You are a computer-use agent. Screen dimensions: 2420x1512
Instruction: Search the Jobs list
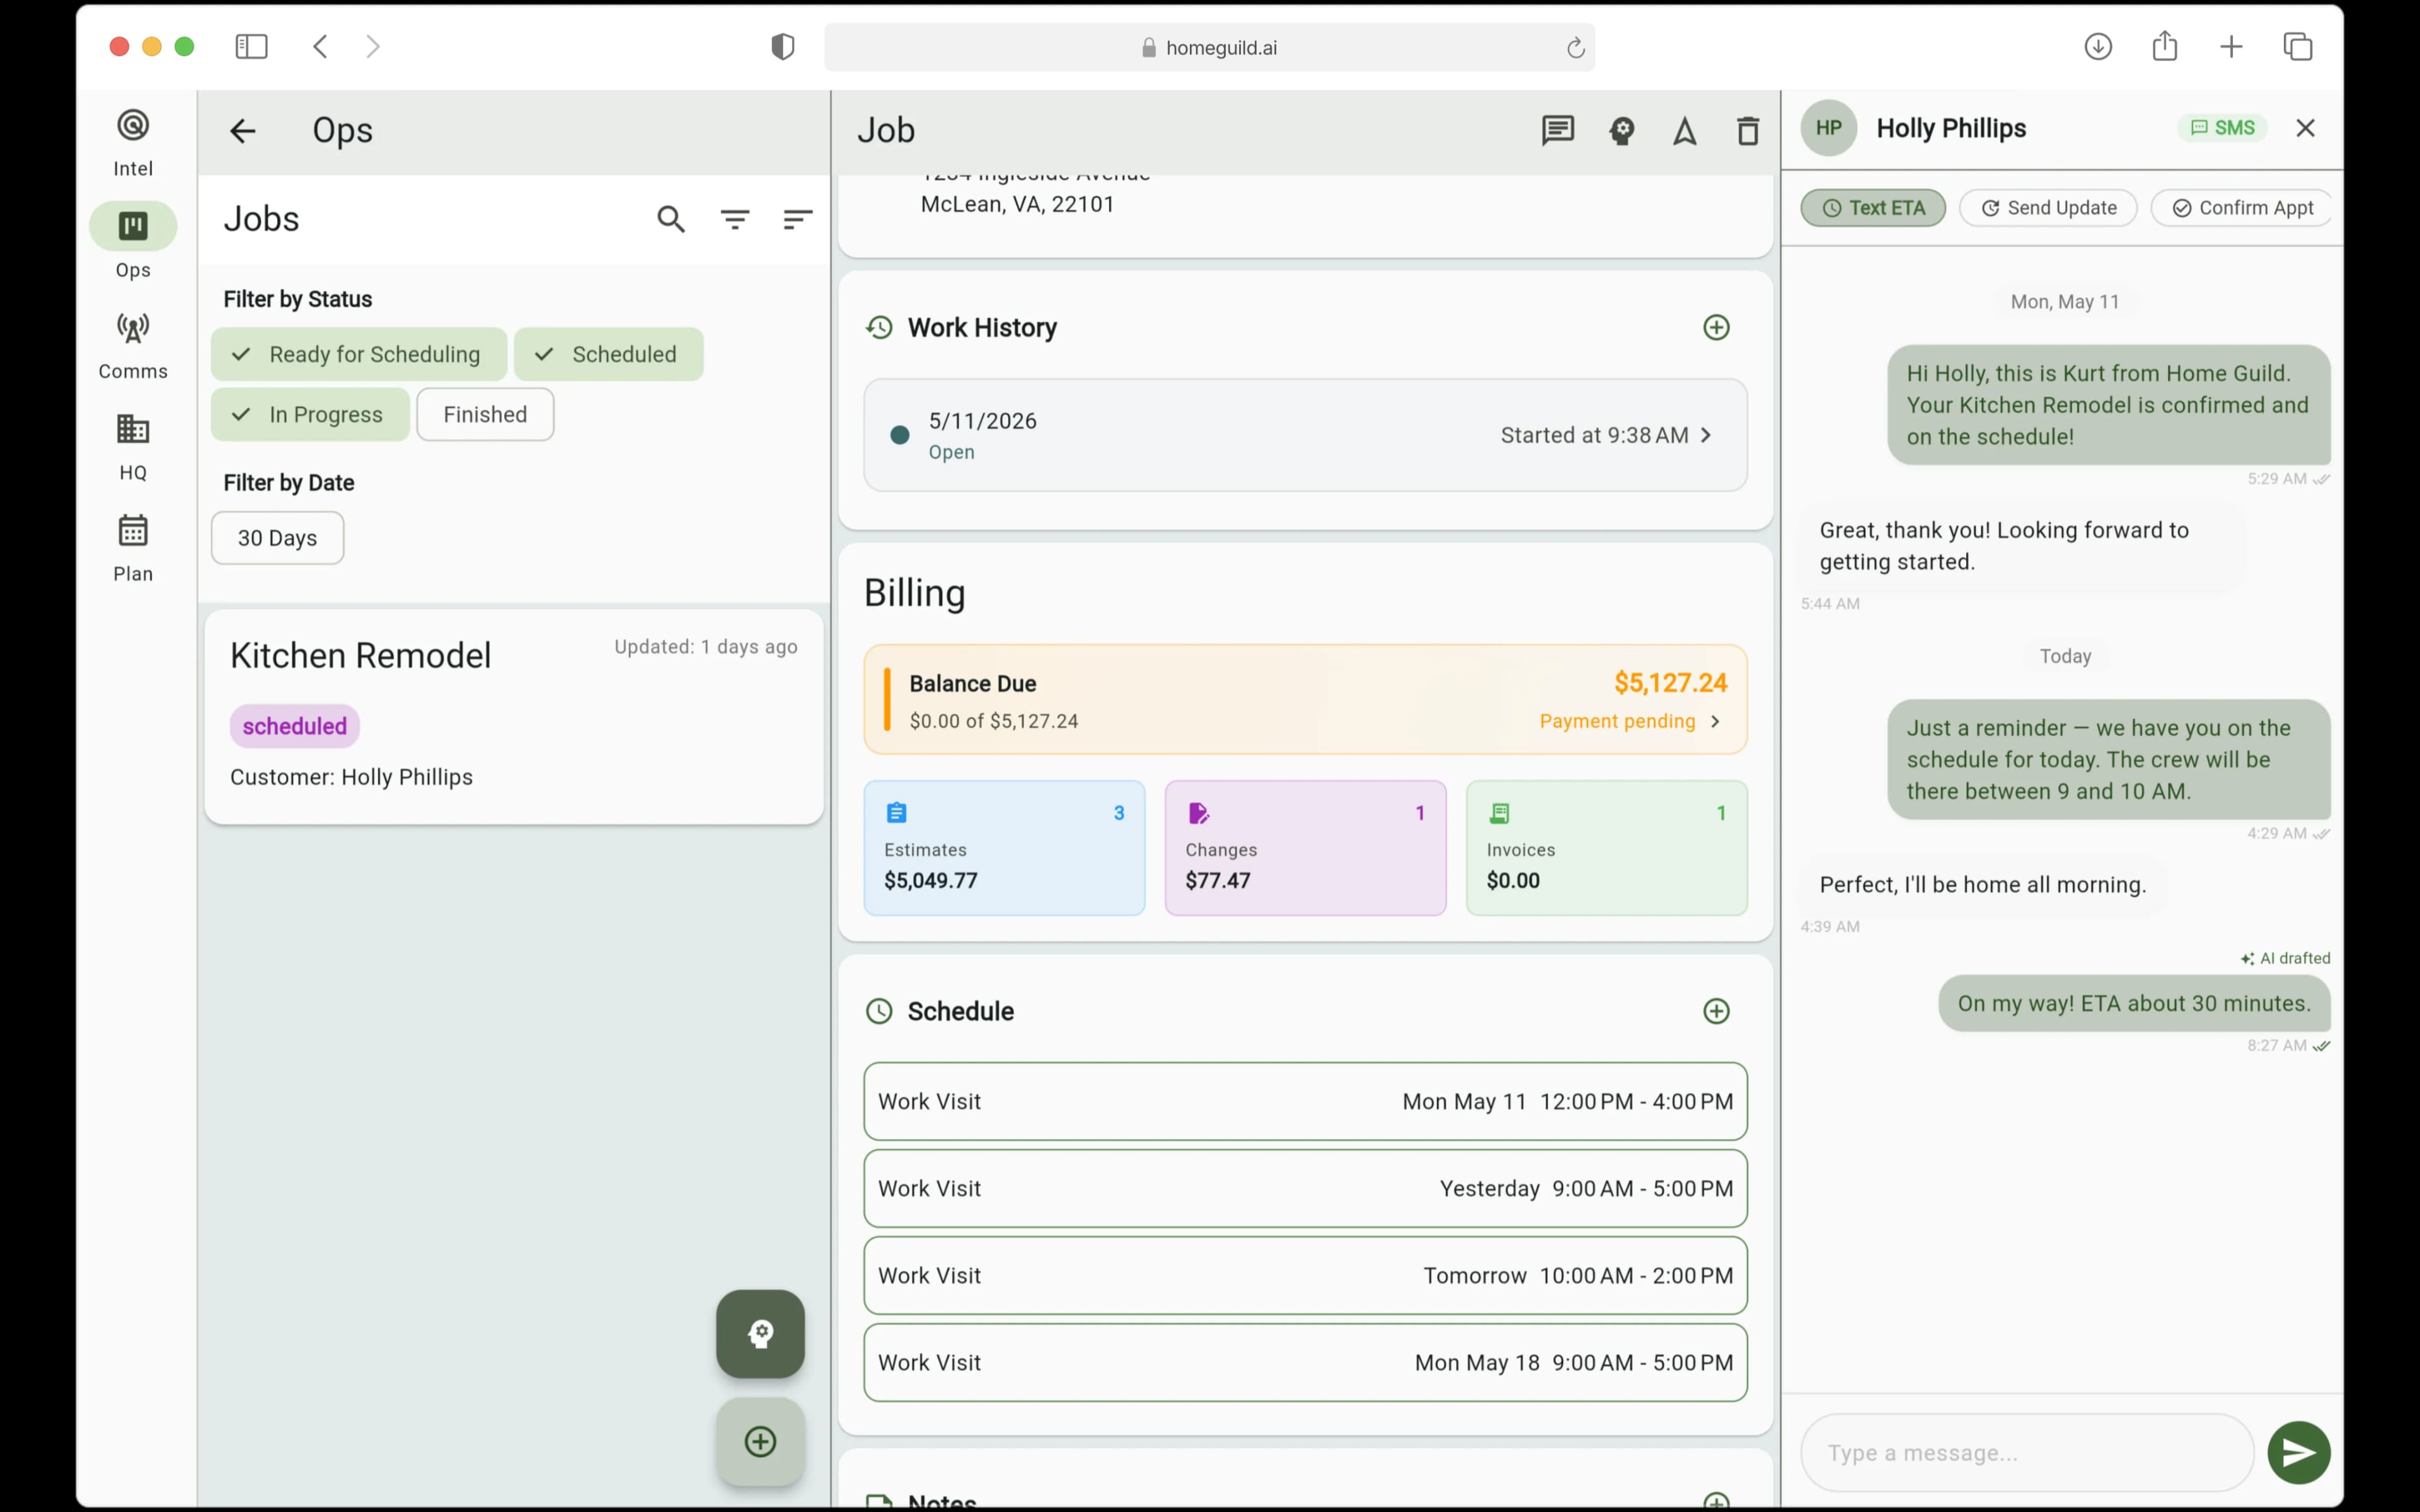[671, 219]
